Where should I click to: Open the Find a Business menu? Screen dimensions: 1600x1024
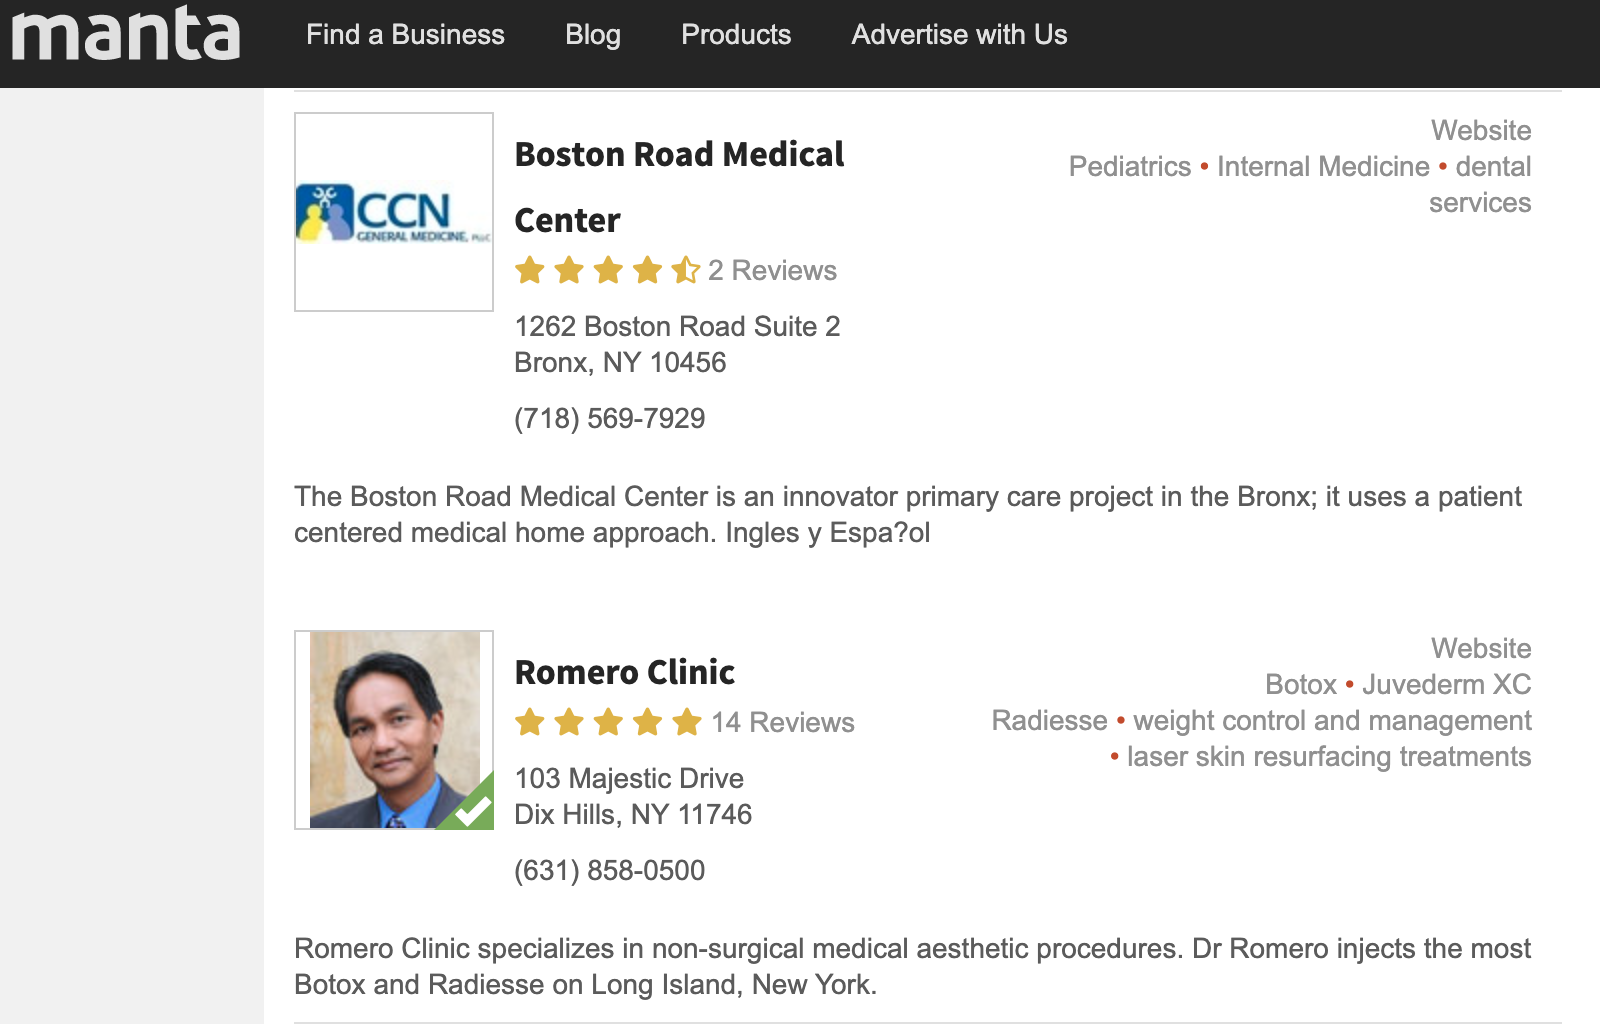405,35
